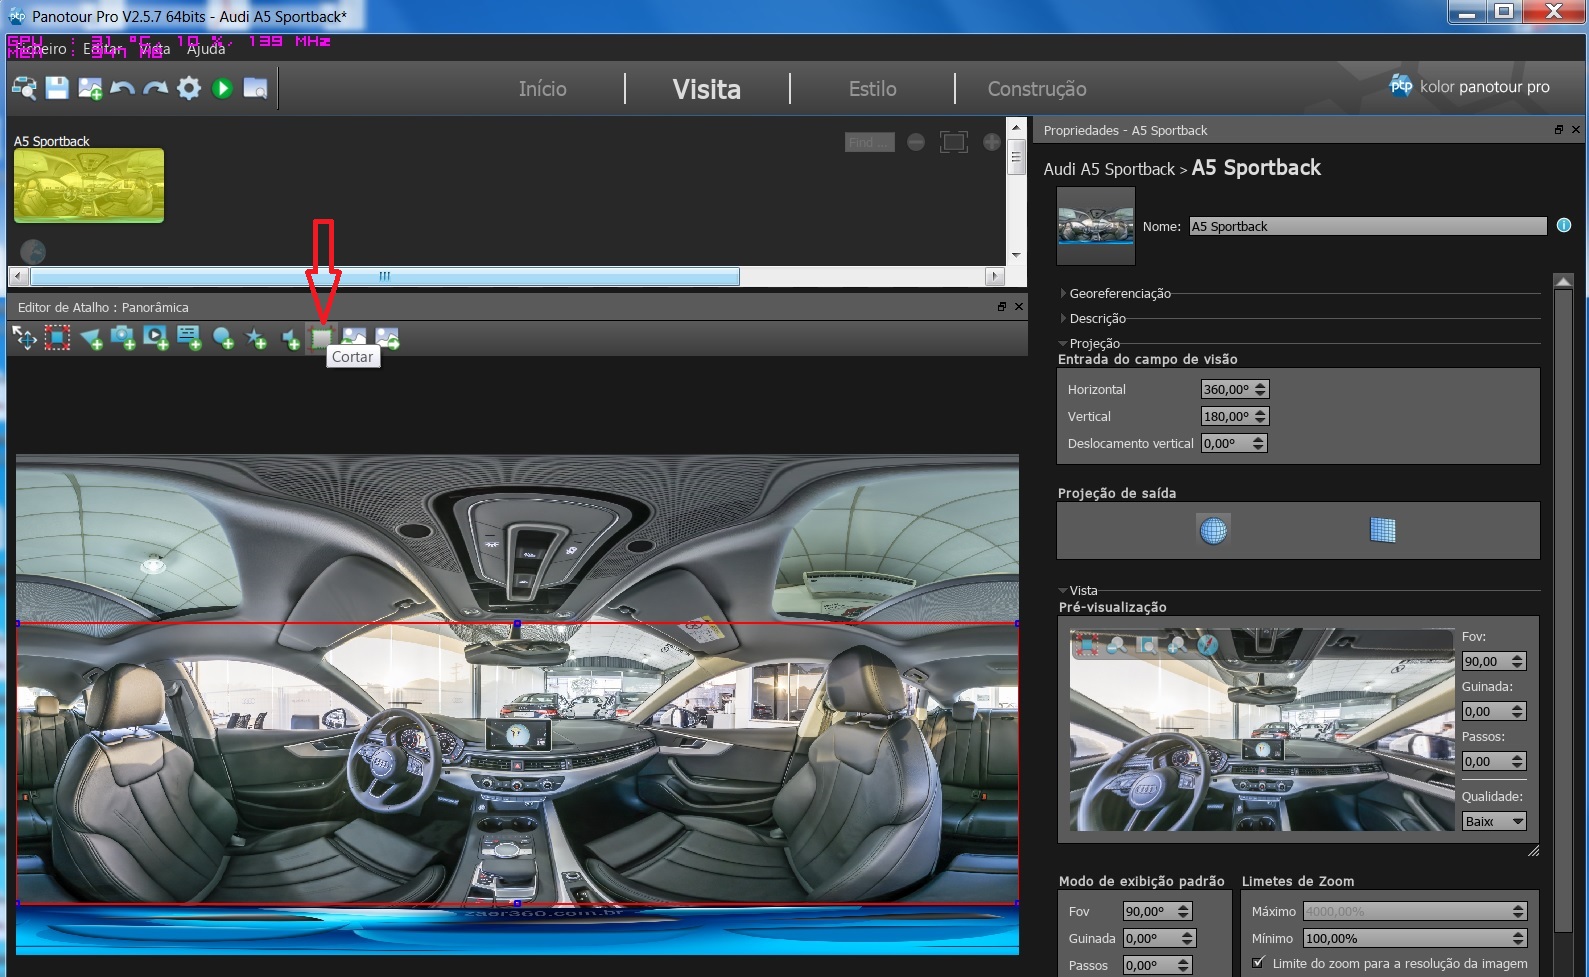Zoom out thumbnails with the minus button
The width and height of the screenshot is (1589, 977).
pyautogui.click(x=915, y=142)
